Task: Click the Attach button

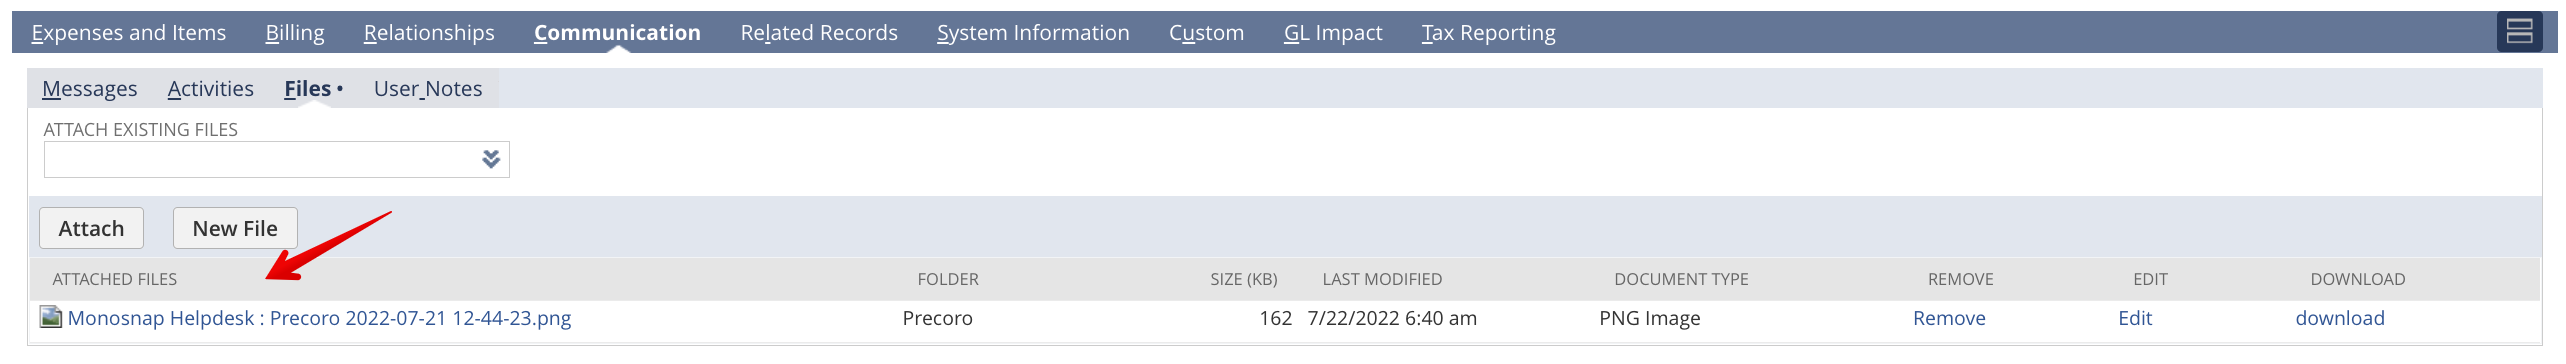Action: pyautogui.click(x=91, y=228)
